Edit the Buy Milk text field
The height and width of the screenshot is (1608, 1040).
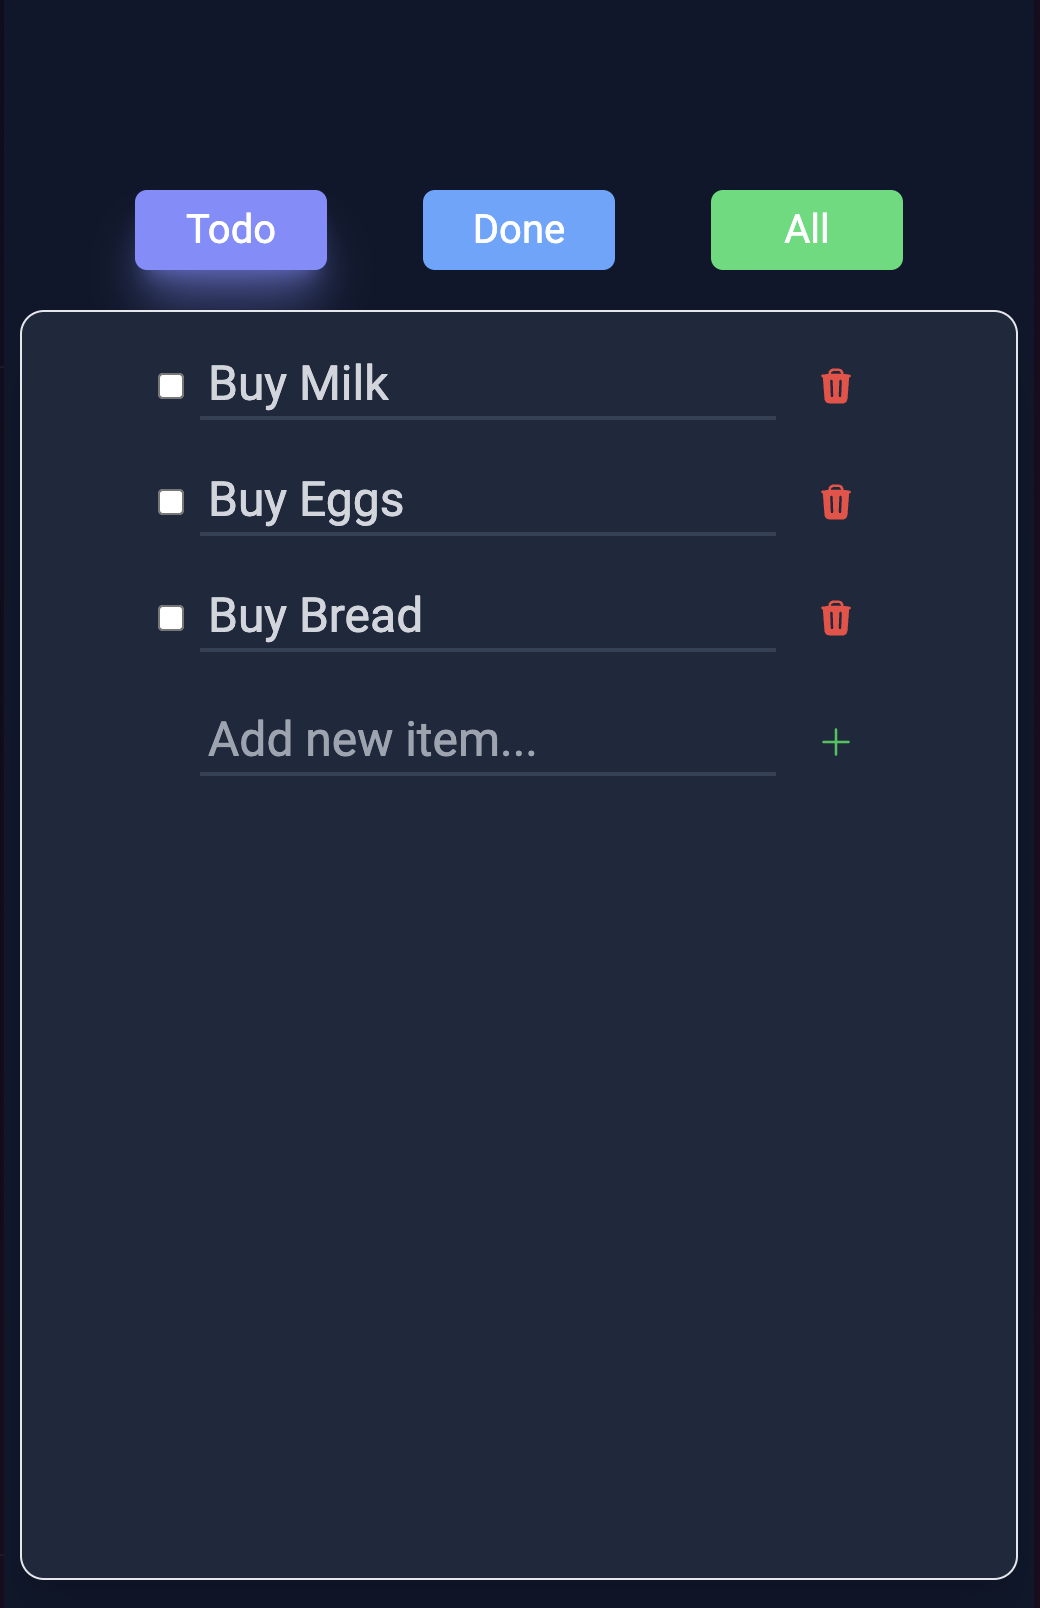(488, 385)
